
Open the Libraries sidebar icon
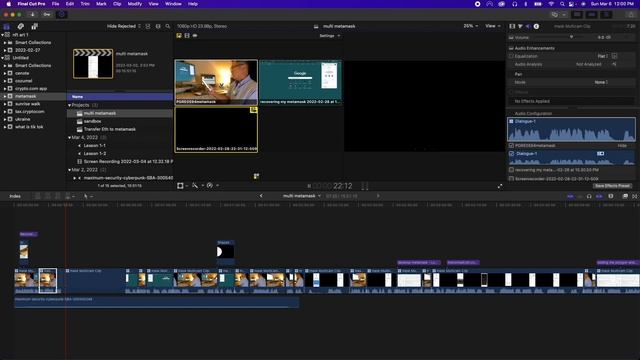point(7,27)
